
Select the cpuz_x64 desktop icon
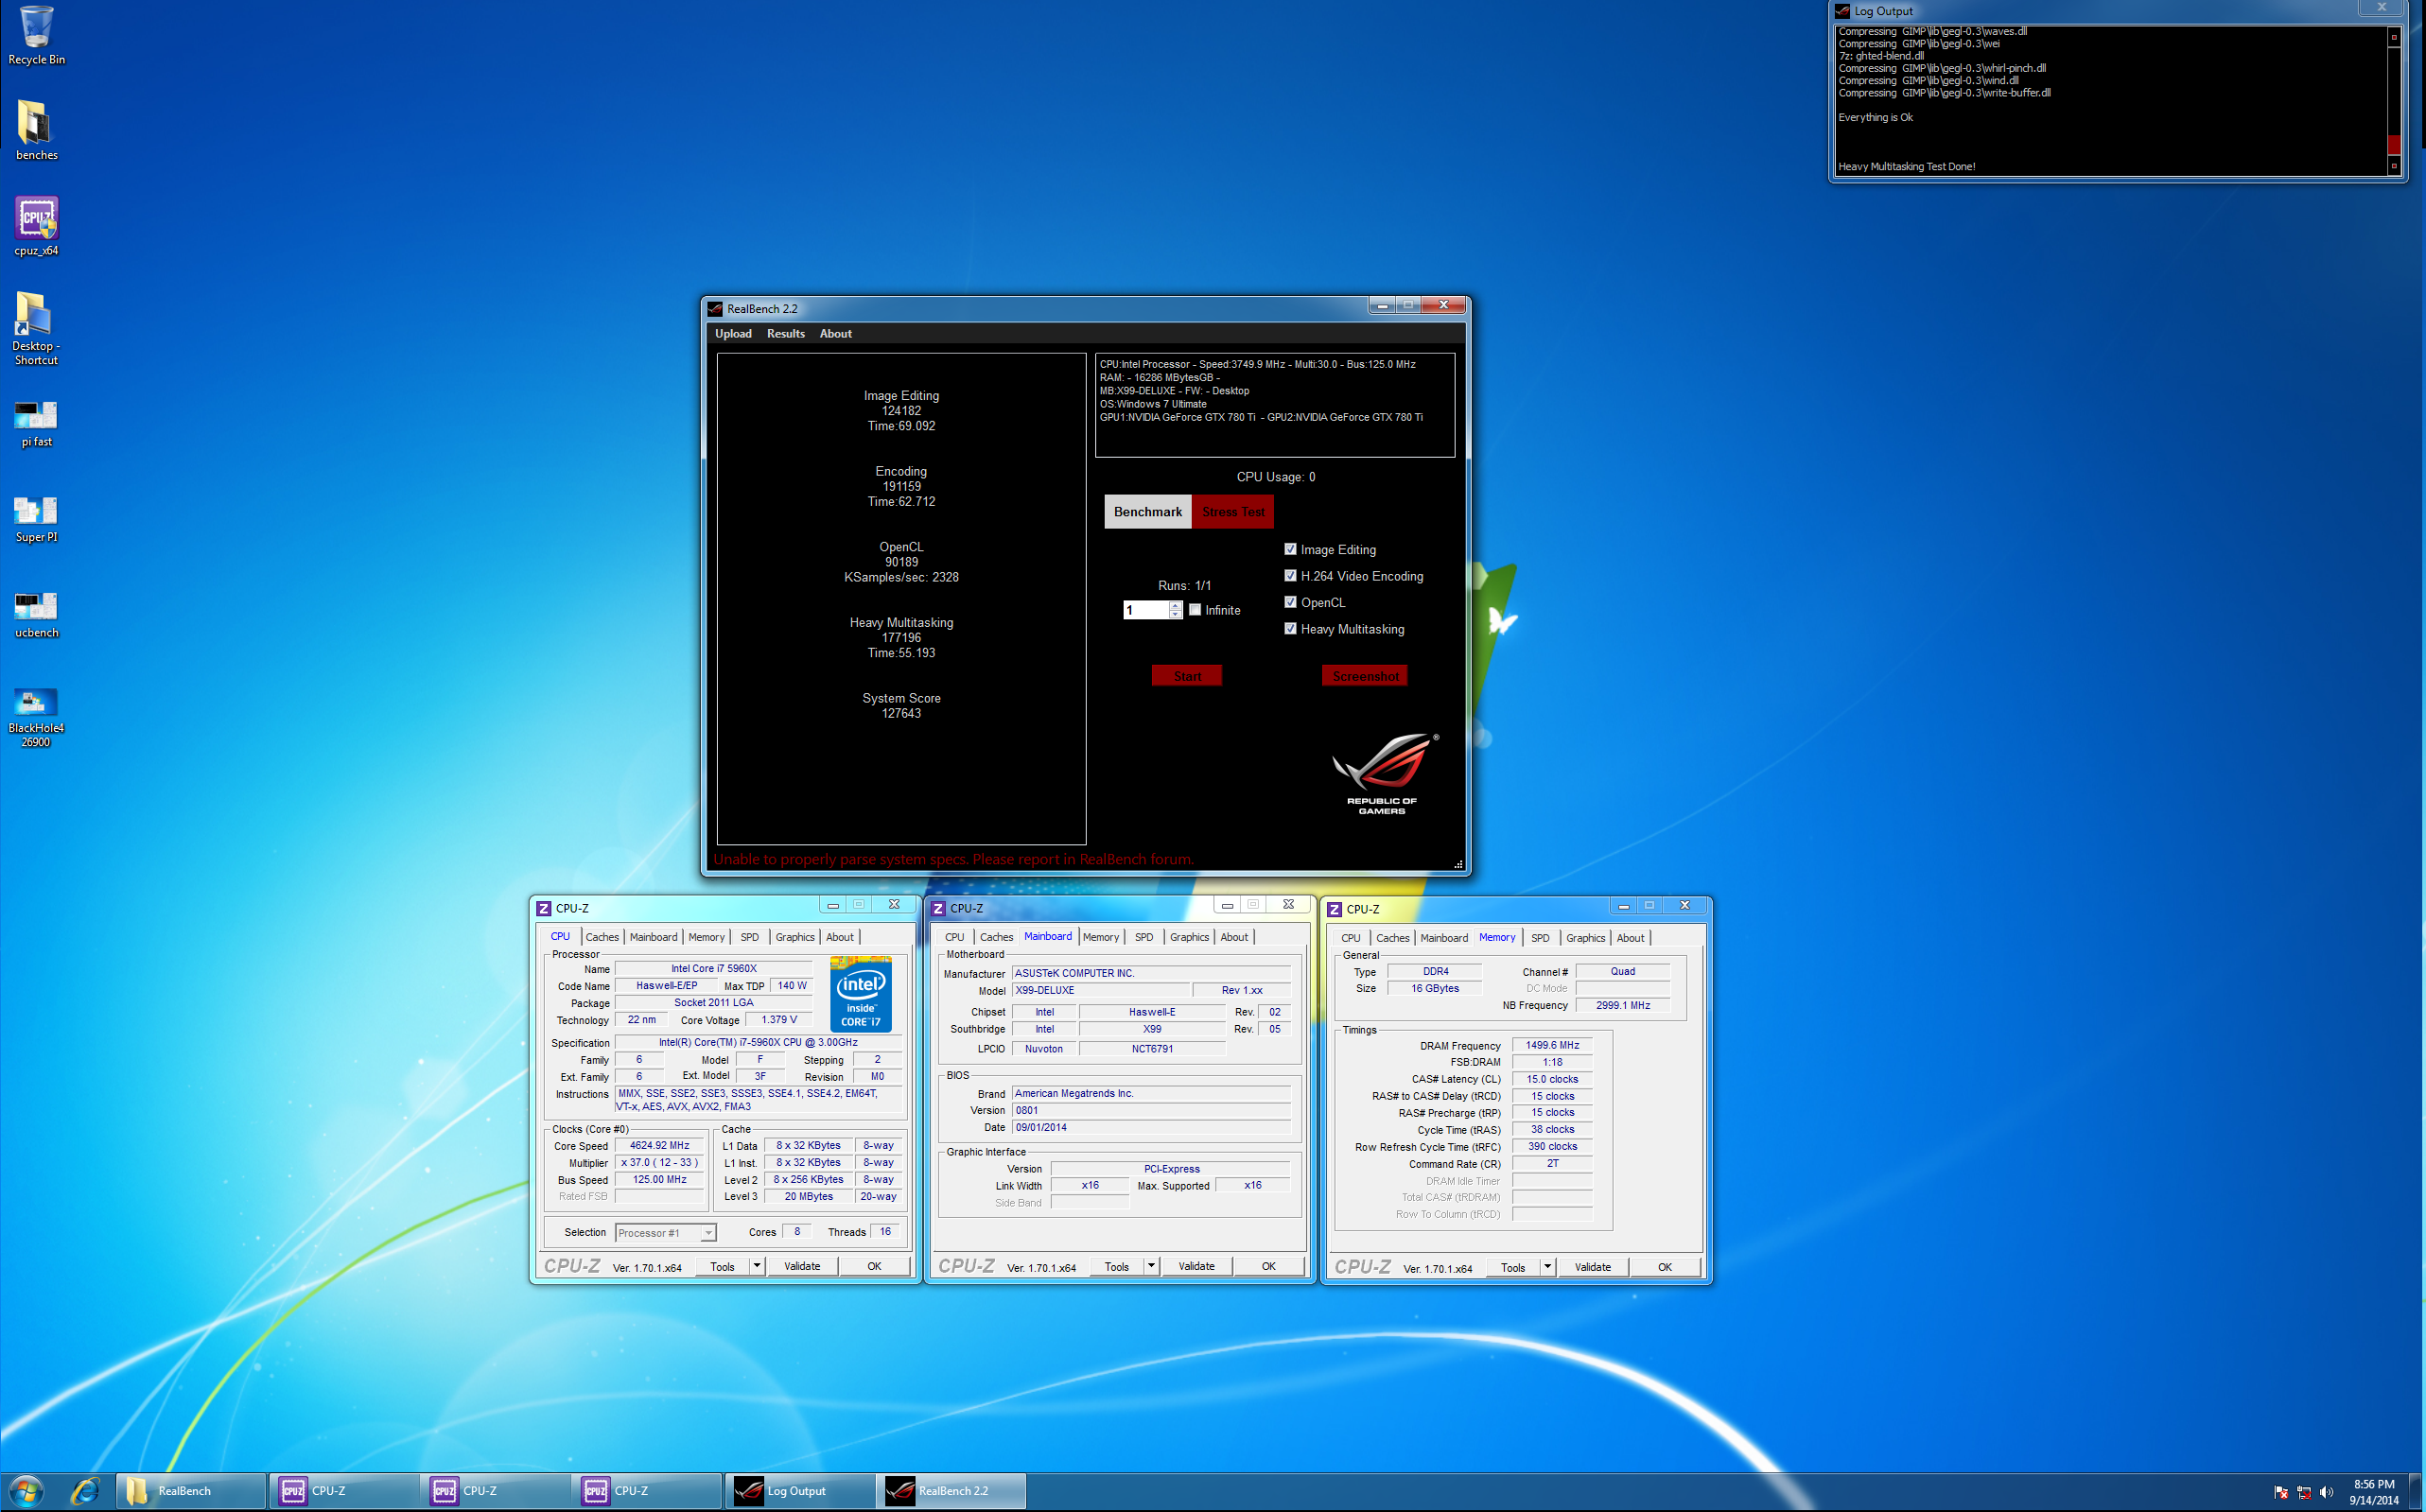(36, 226)
